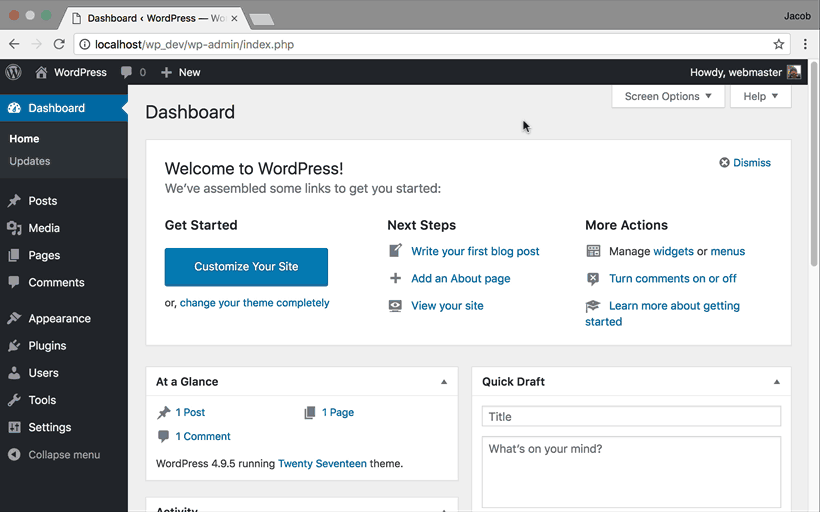
Task: Open the Posts menu label
Action: [x=42, y=201]
